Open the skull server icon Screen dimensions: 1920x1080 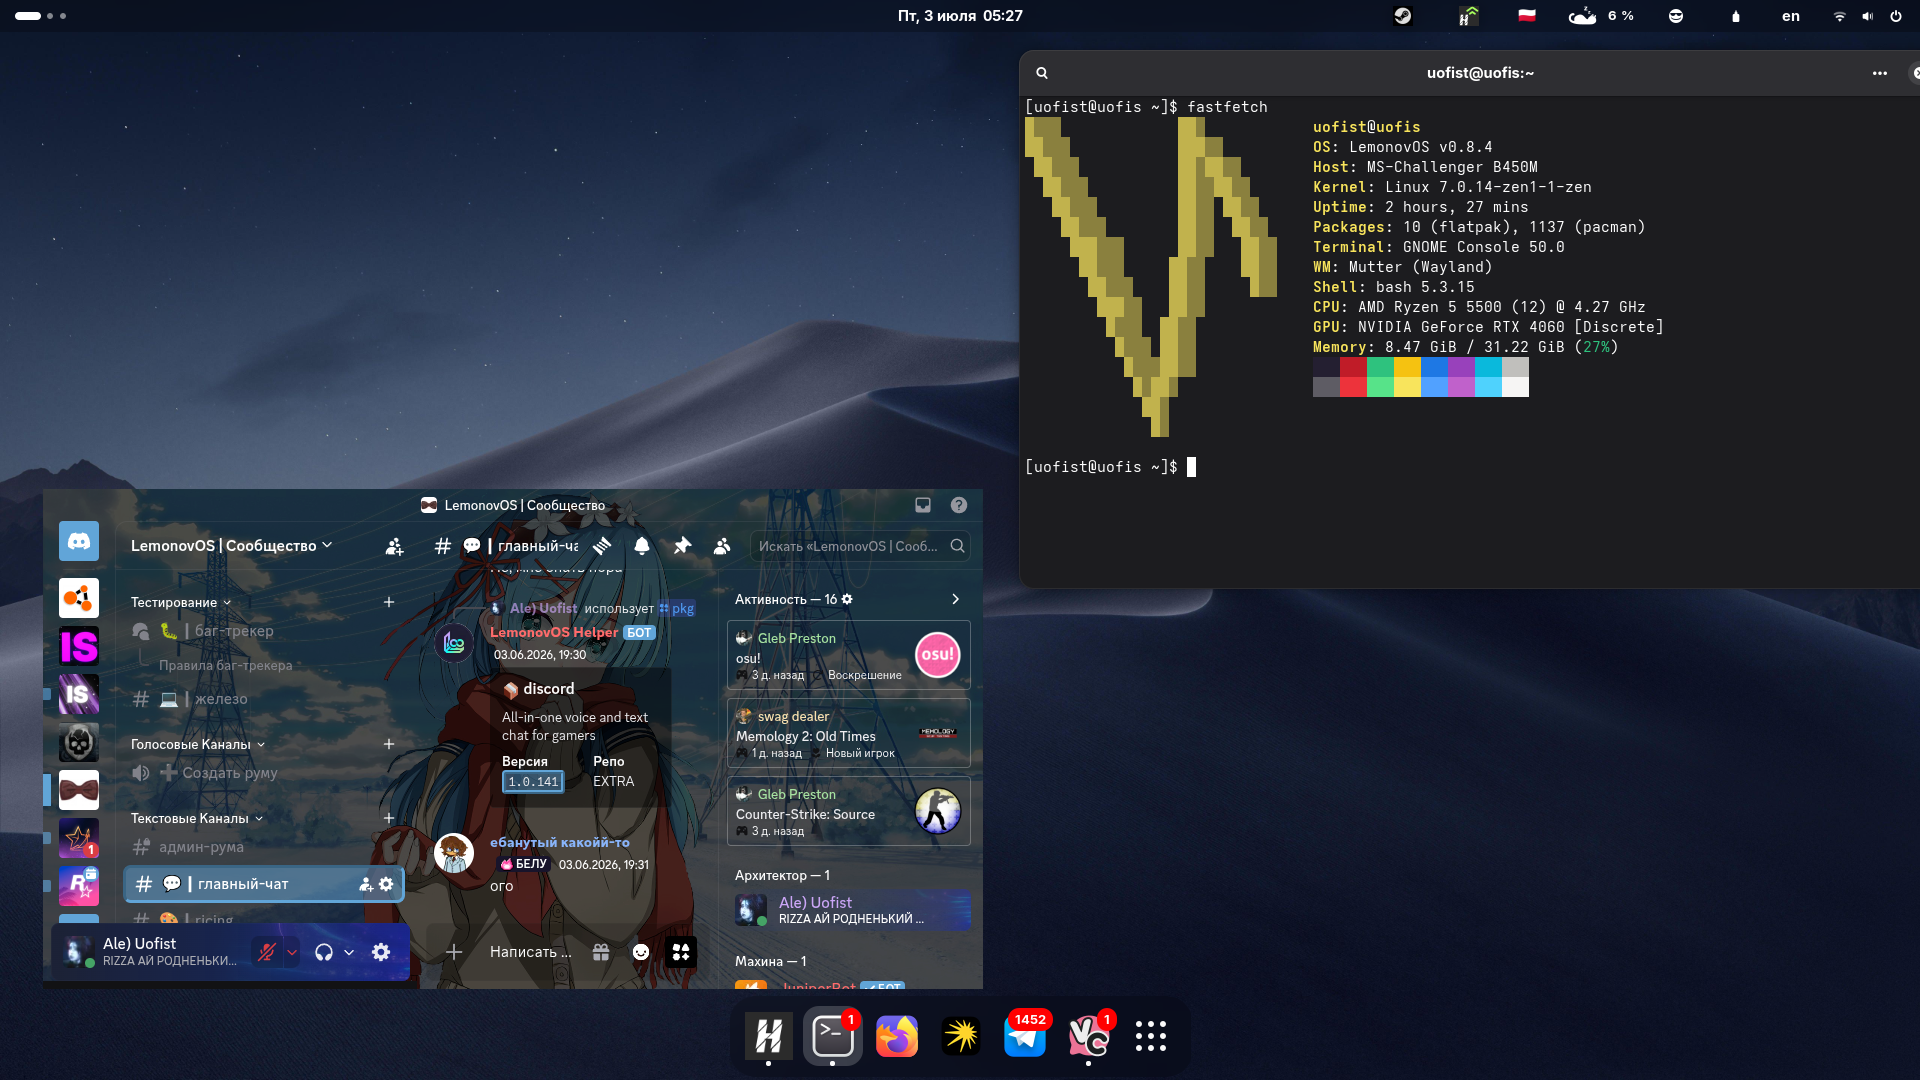pyautogui.click(x=79, y=742)
